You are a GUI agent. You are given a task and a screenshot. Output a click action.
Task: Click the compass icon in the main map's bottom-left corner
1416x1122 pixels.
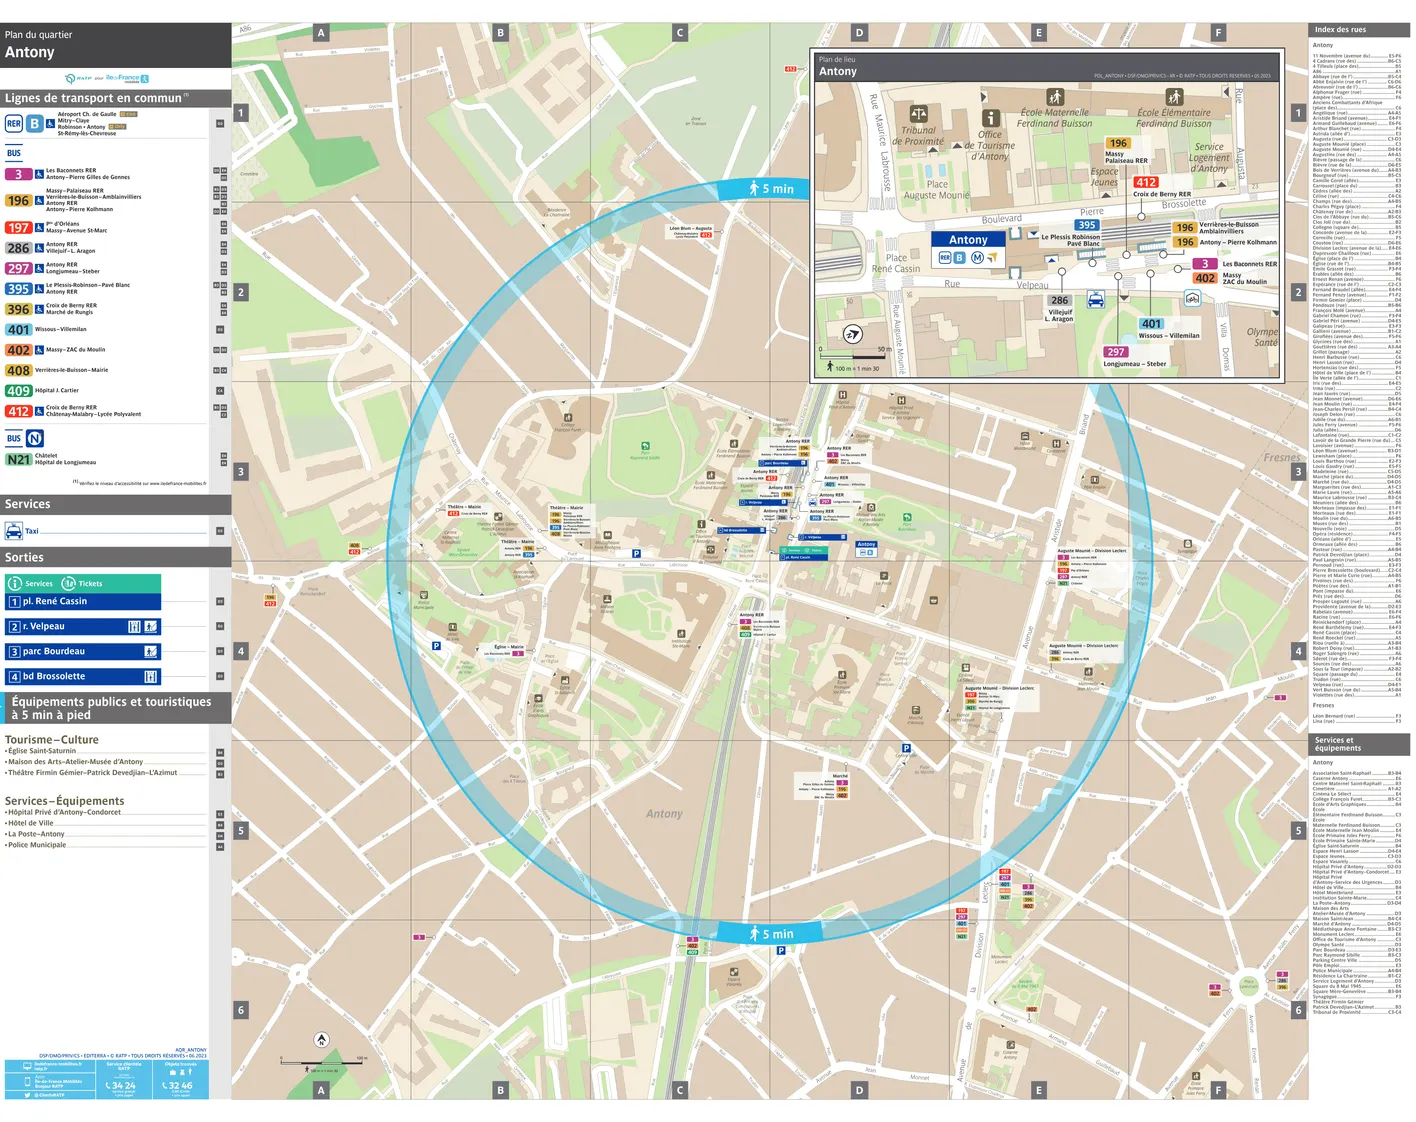pos(321,1040)
